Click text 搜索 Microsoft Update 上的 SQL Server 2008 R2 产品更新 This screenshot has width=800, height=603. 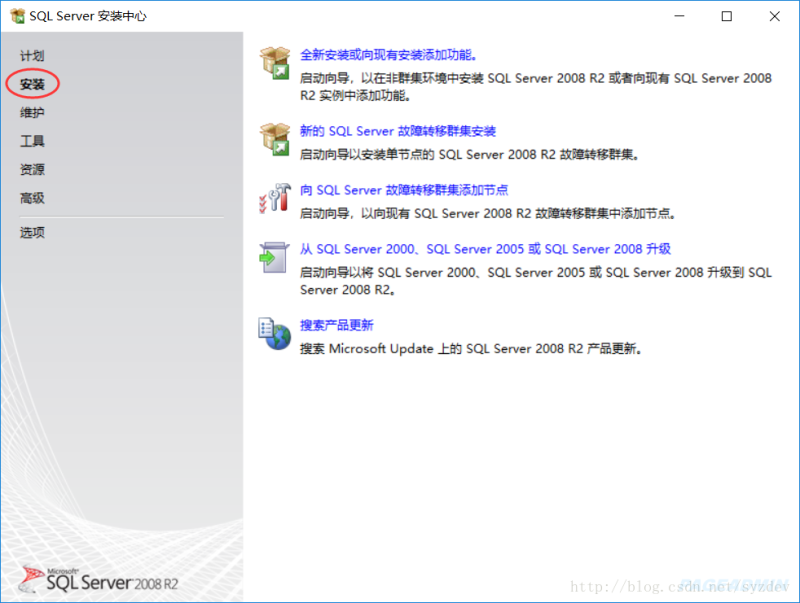coord(470,348)
